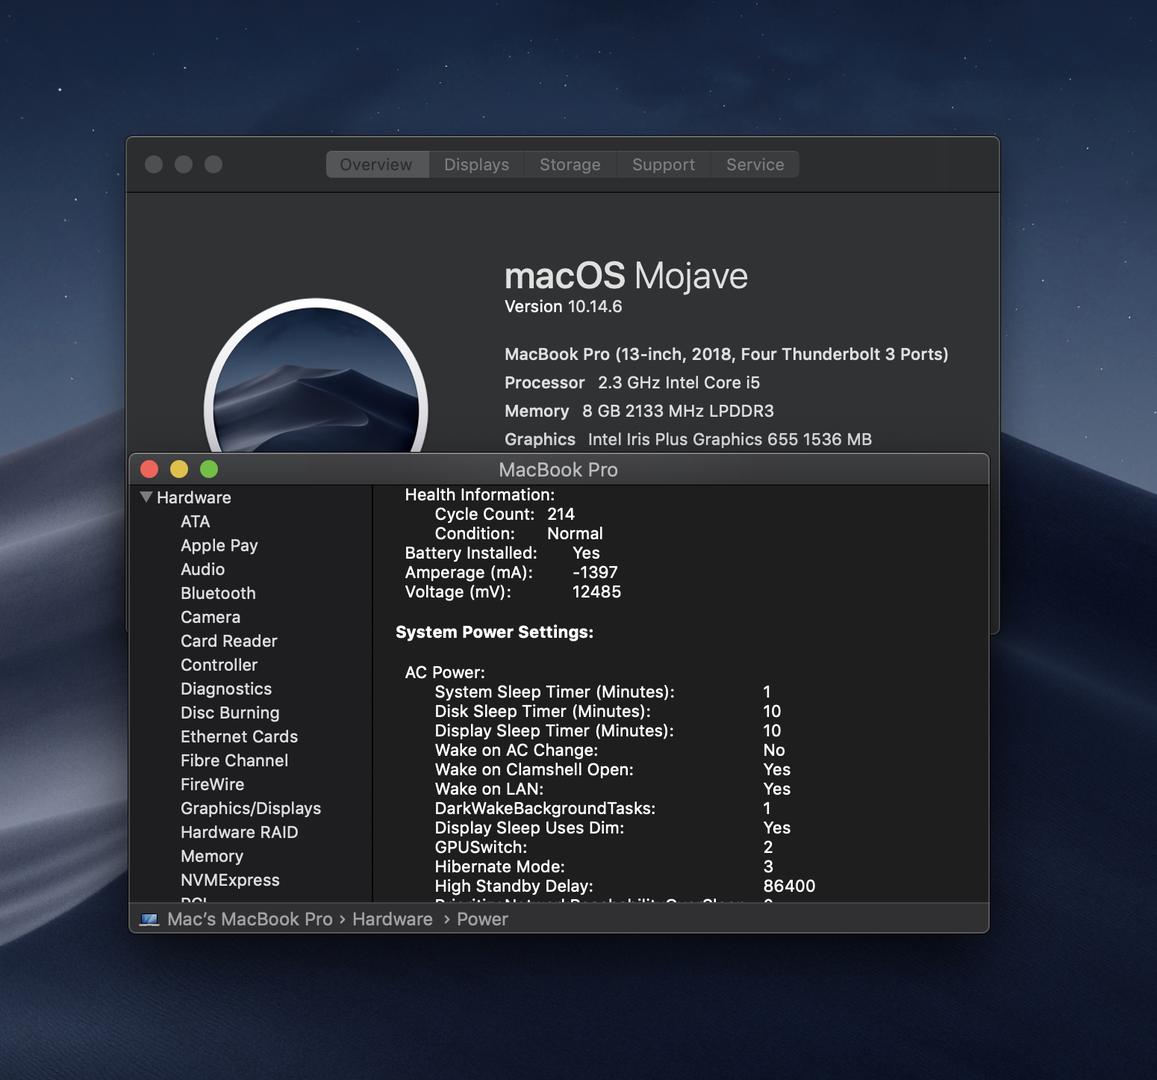The image size is (1157, 1080).
Task: Click the System Sleep Timer (Minutes) label
Action: pyautogui.click(x=555, y=692)
